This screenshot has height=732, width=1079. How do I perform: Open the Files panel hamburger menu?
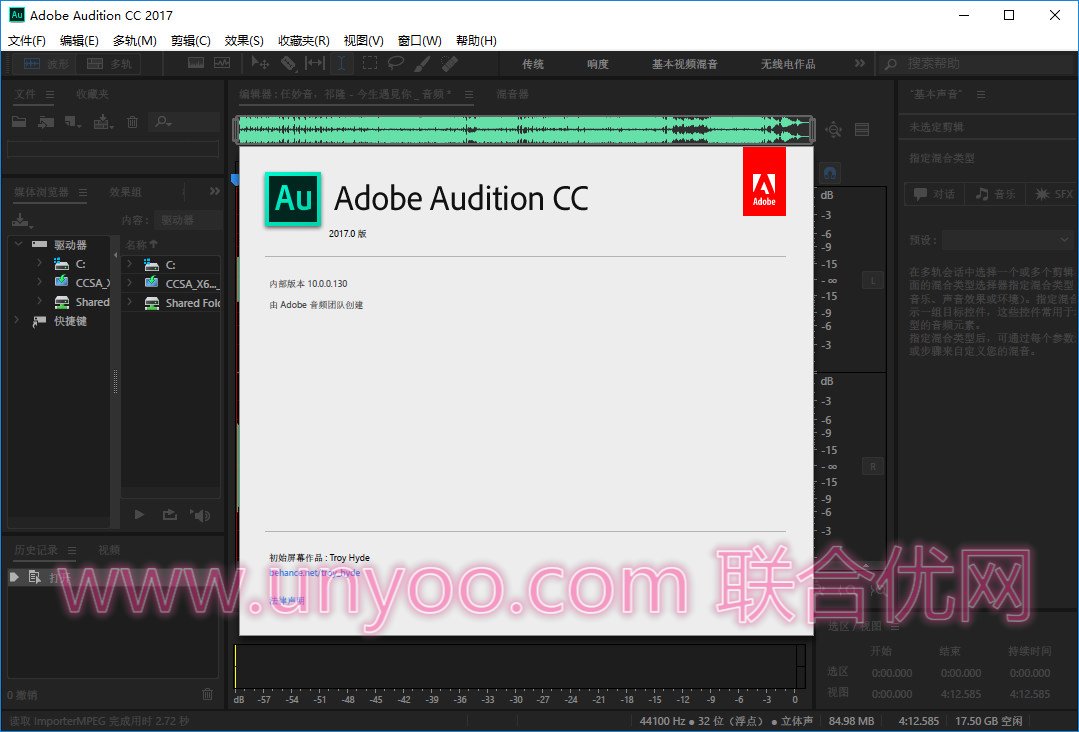[x=50, y=95]
